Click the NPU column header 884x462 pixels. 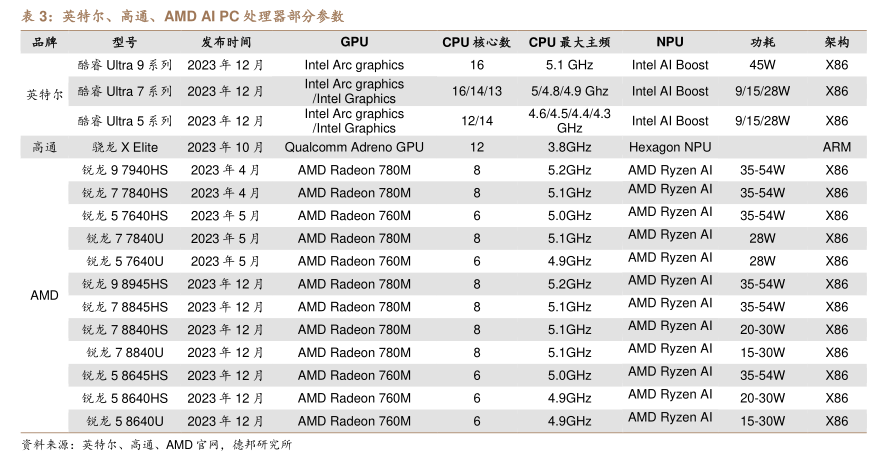670,42
